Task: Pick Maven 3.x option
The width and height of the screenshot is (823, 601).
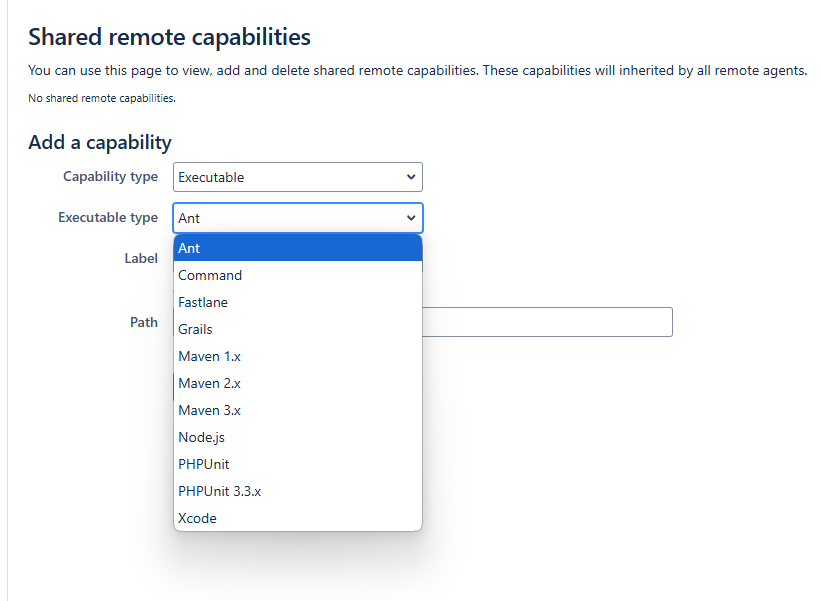Action: pos(298,410)
